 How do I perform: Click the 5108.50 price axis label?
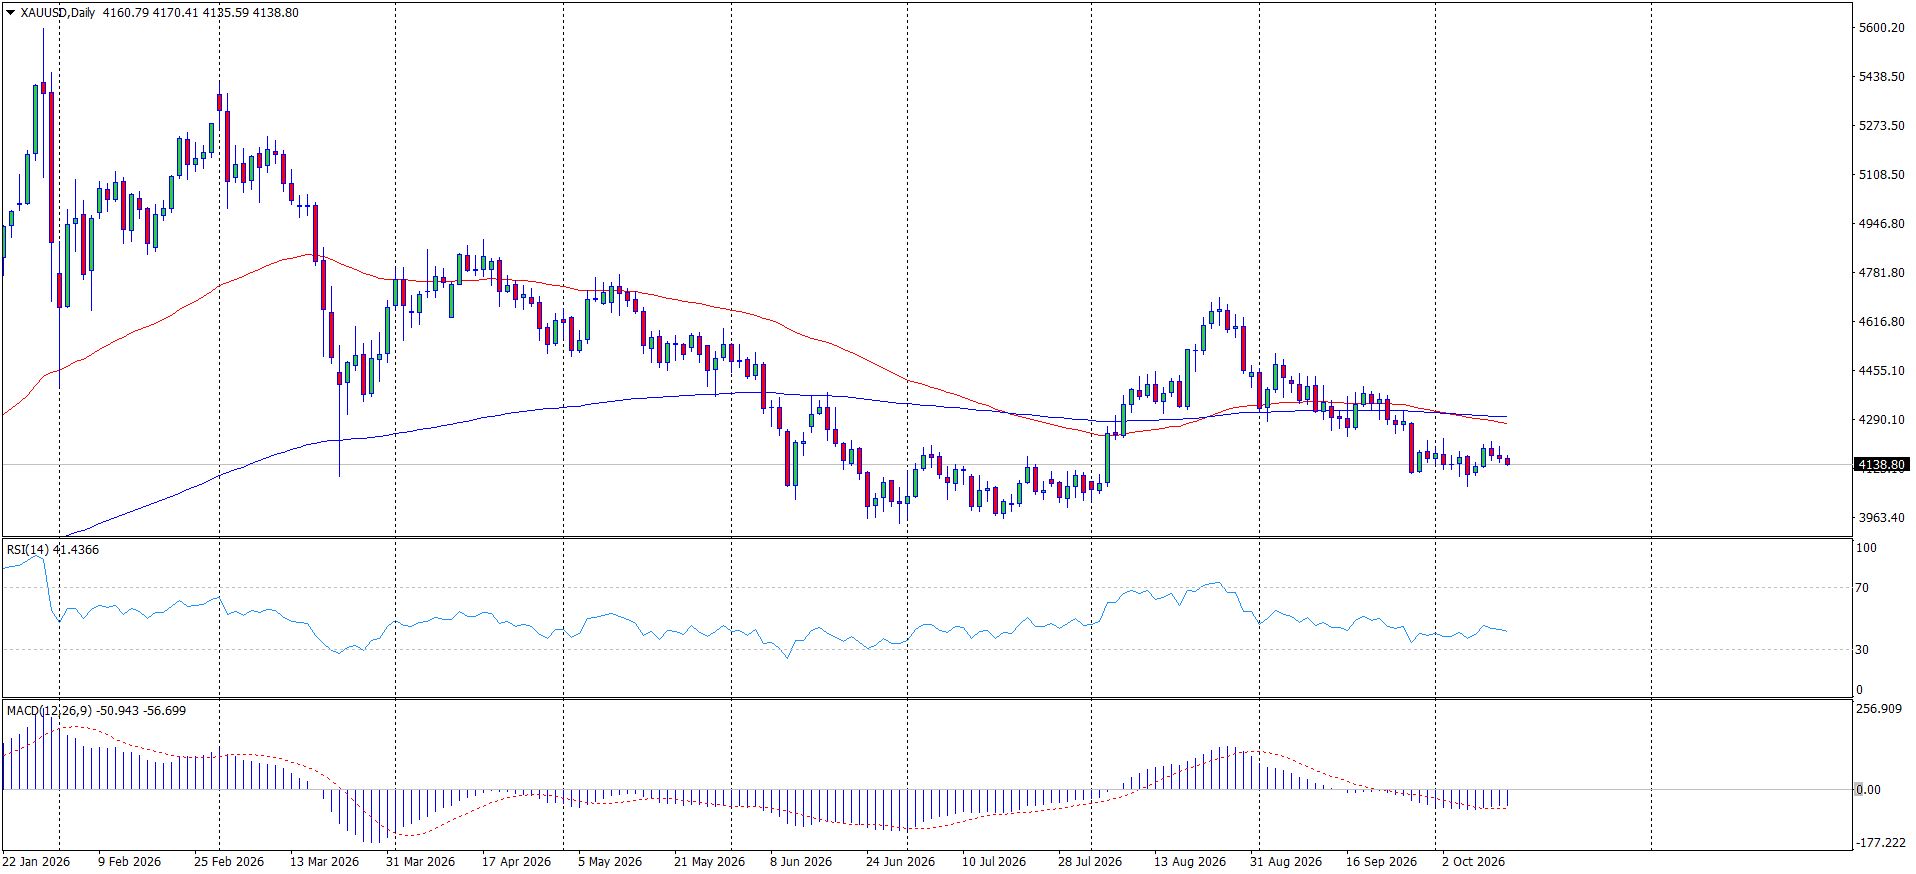click(x=1881, y=175)
